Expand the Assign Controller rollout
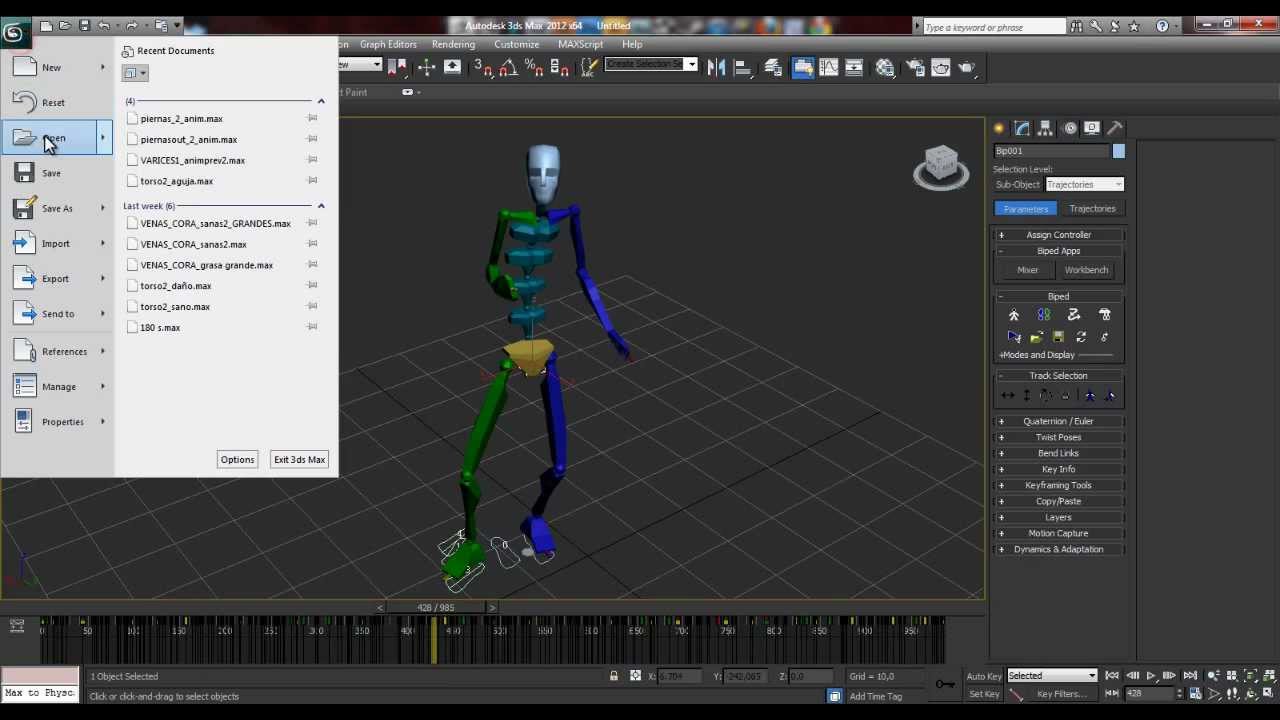 (1058, 235)
